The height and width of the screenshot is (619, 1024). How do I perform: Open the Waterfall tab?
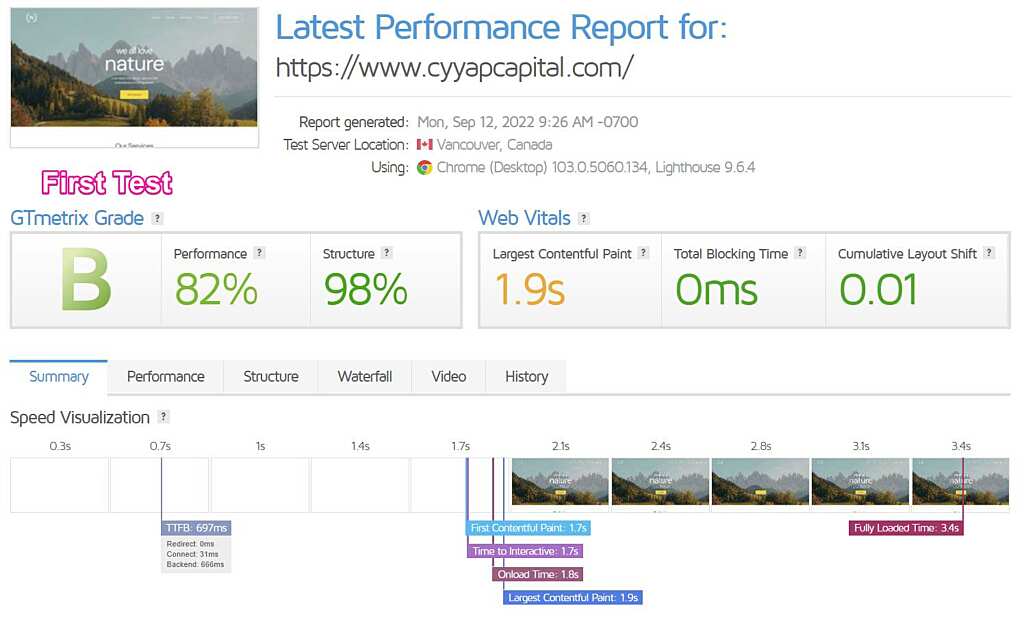(x=365, y=377)
